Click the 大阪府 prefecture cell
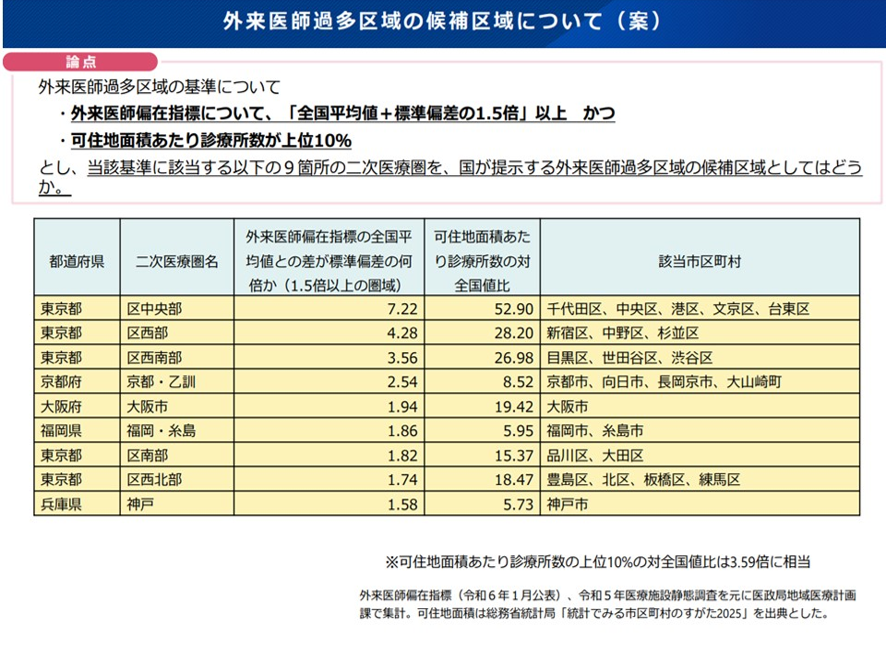886x664 pixels. coord(62,407)
